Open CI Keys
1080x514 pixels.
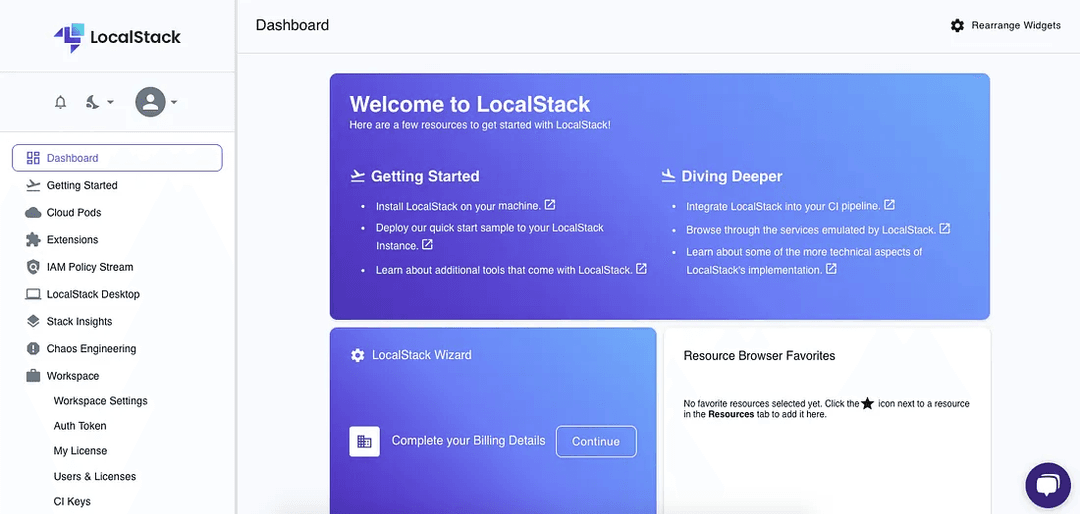(x=72, y=502)
